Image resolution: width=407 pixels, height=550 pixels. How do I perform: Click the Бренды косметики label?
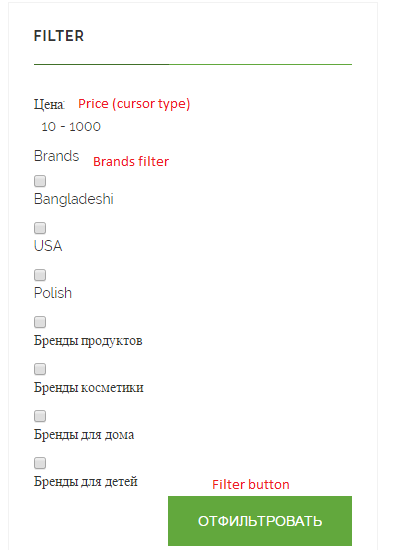89,388
